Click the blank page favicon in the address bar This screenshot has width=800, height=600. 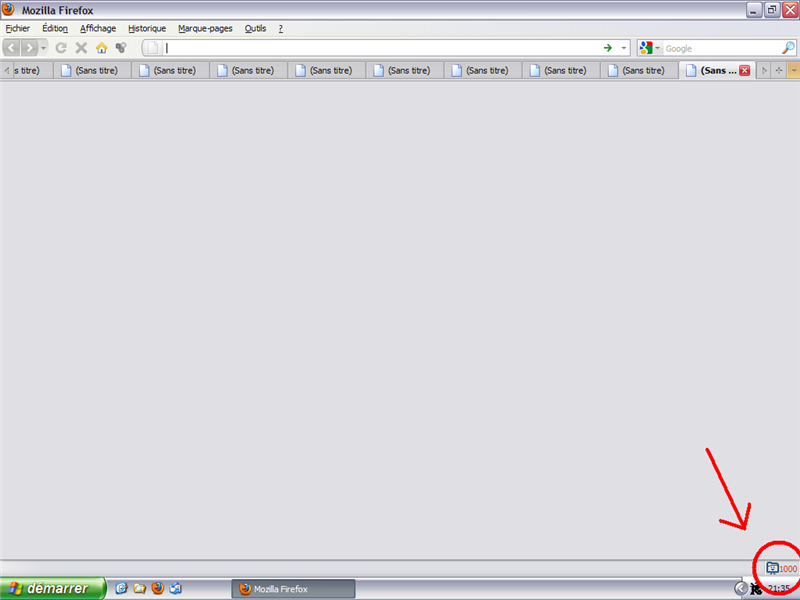click(153, 48)
